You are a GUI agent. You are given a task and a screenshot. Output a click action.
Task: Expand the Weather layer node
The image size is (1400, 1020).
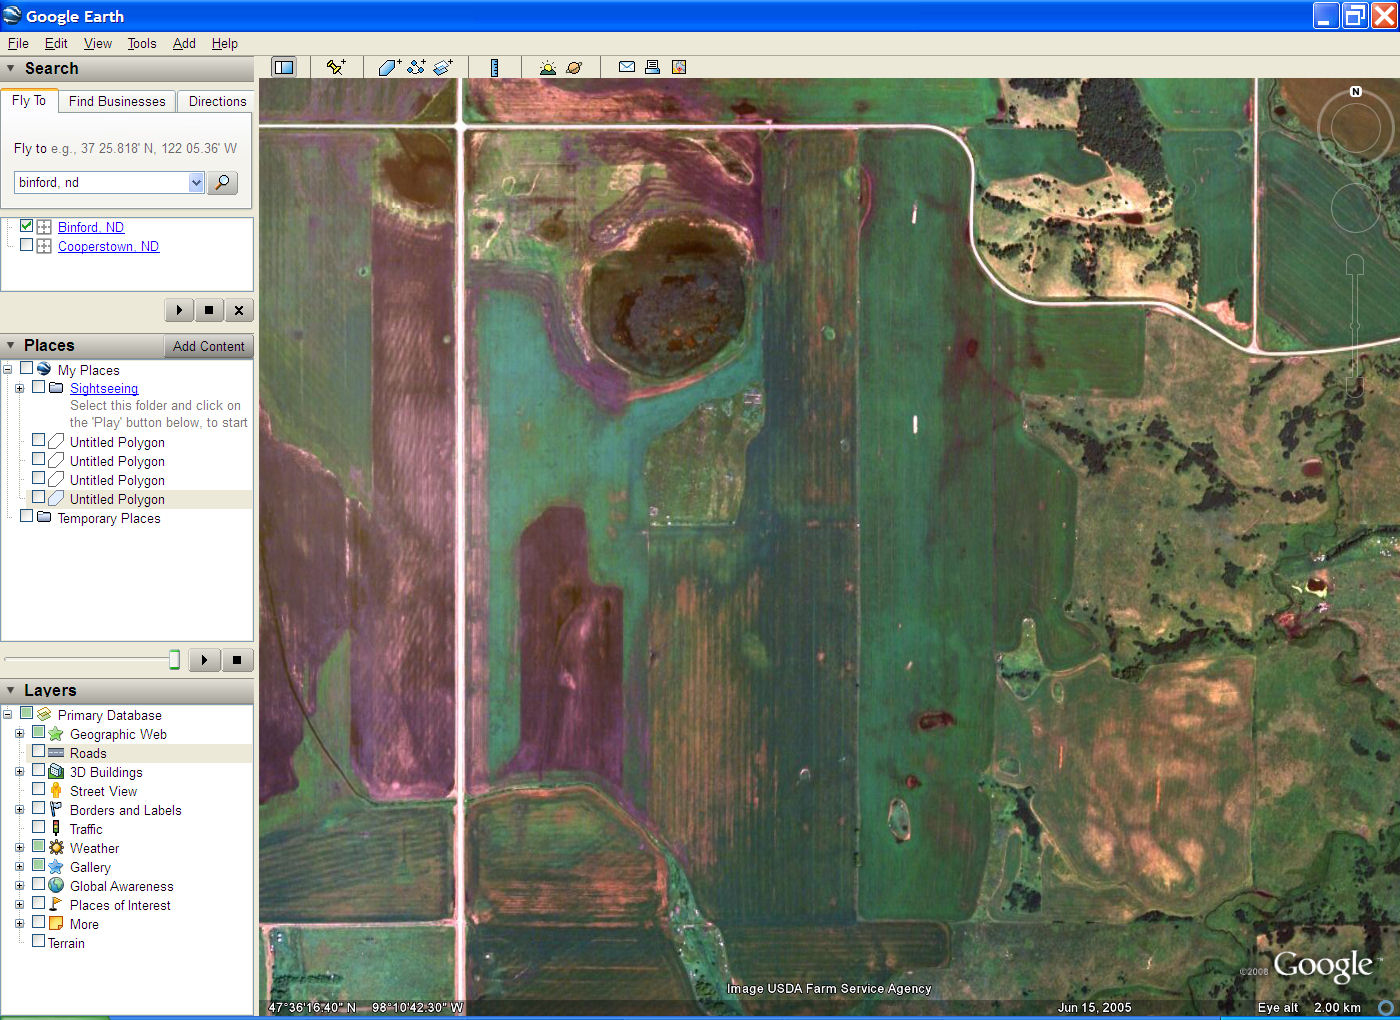[x=19, y=848]
